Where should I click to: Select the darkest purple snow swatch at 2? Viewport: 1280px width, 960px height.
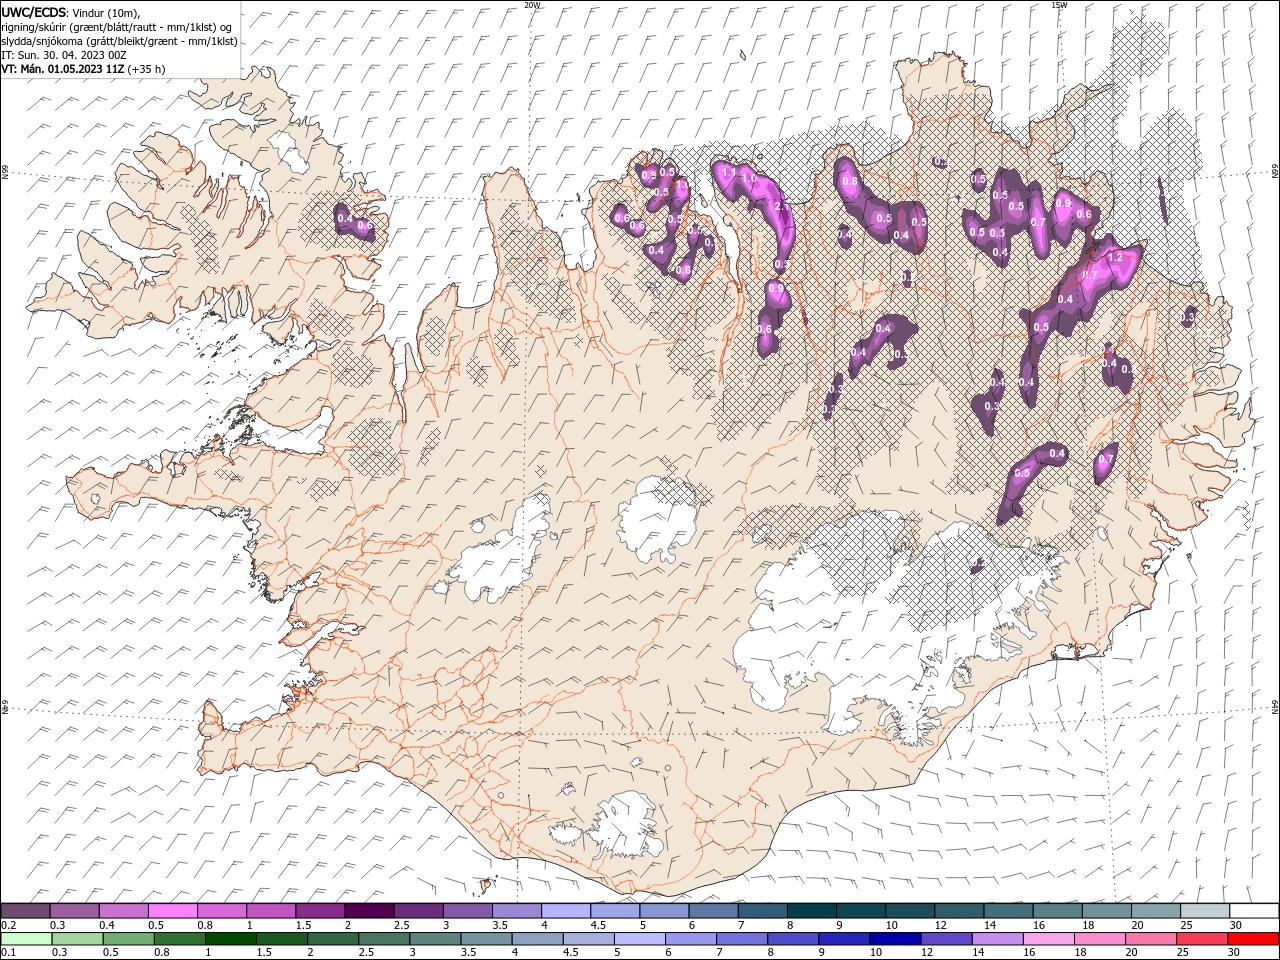coord(370,911)
